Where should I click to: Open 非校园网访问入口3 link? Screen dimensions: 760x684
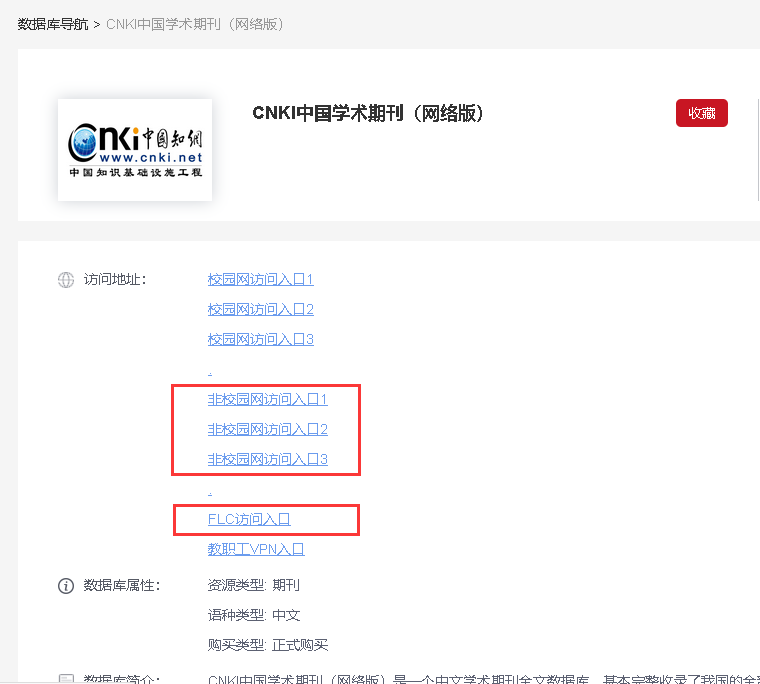[x=268, y=460]
